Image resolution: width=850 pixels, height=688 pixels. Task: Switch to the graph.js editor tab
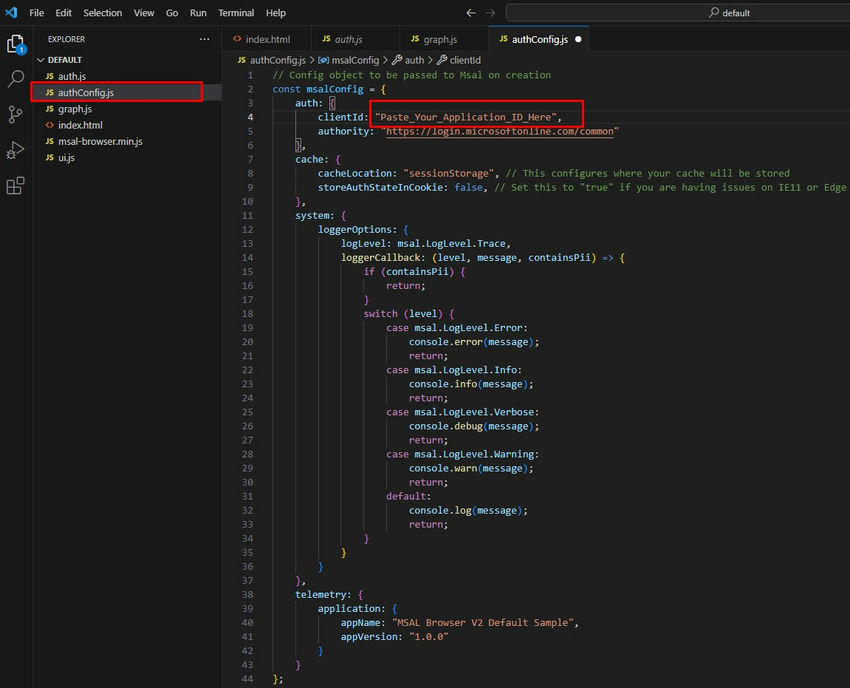pos(442,39)
